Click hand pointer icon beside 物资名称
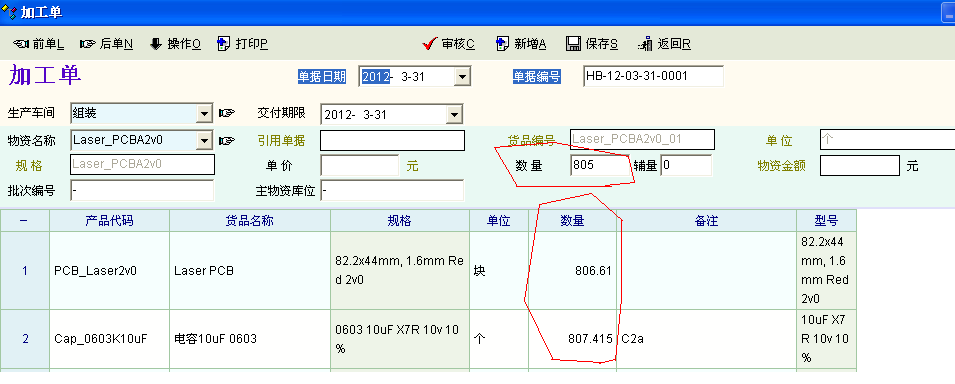The width and height of the screenshot is (955, 384). pos(227,141)
